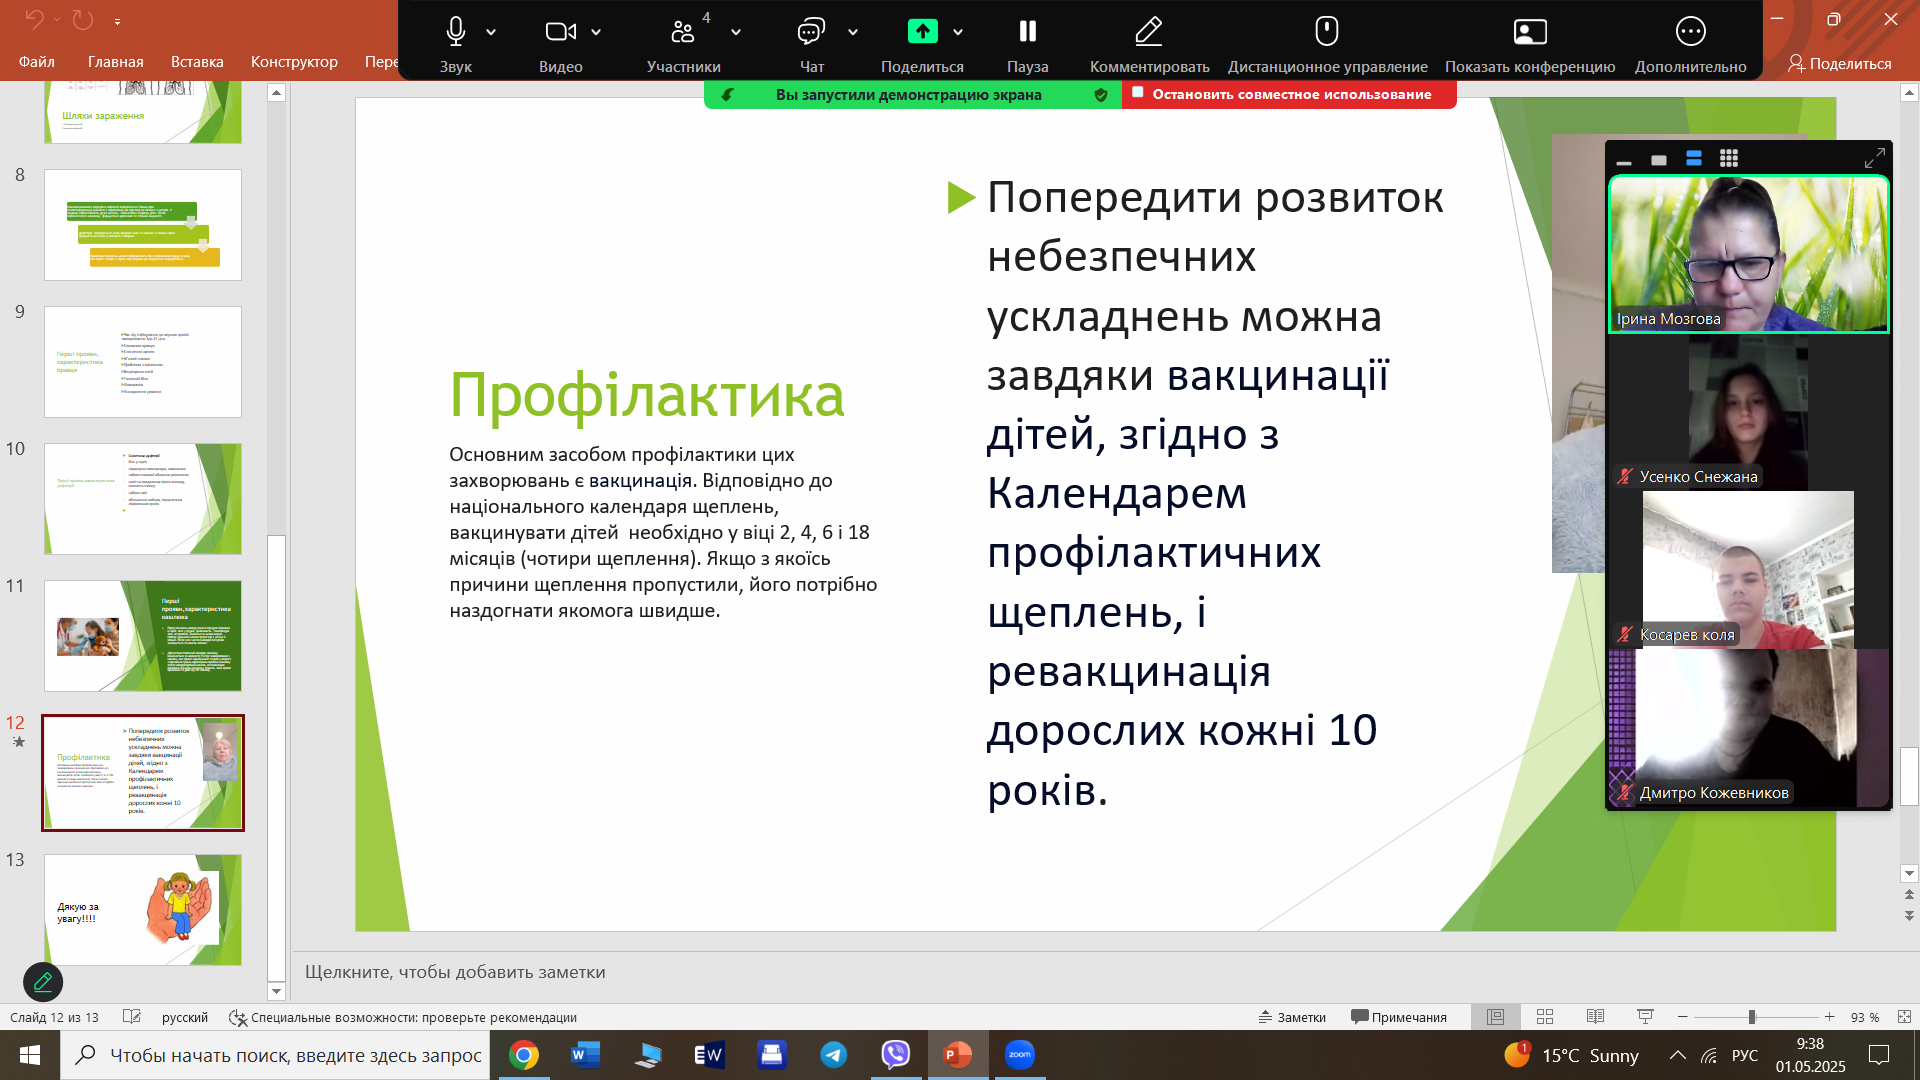This screenshot has width=1920, height=1080.
Task: Fit slide to current window icon
Action: [1904, 1017]
